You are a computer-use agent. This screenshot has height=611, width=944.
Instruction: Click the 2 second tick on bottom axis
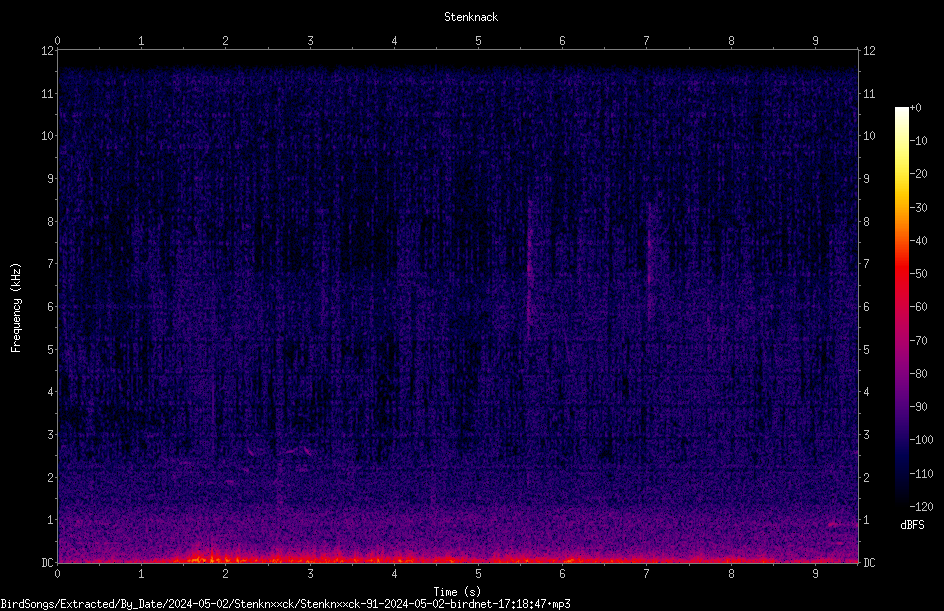pos(226,574)
